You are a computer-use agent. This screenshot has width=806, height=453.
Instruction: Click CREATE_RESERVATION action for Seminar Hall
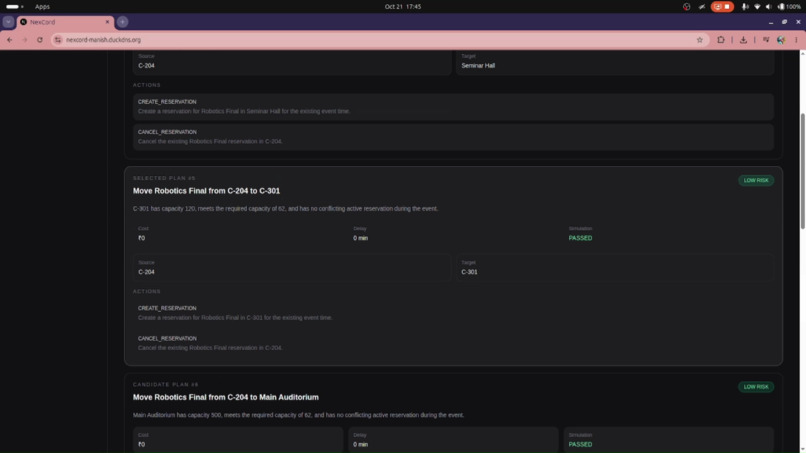[x=453, y=107]
